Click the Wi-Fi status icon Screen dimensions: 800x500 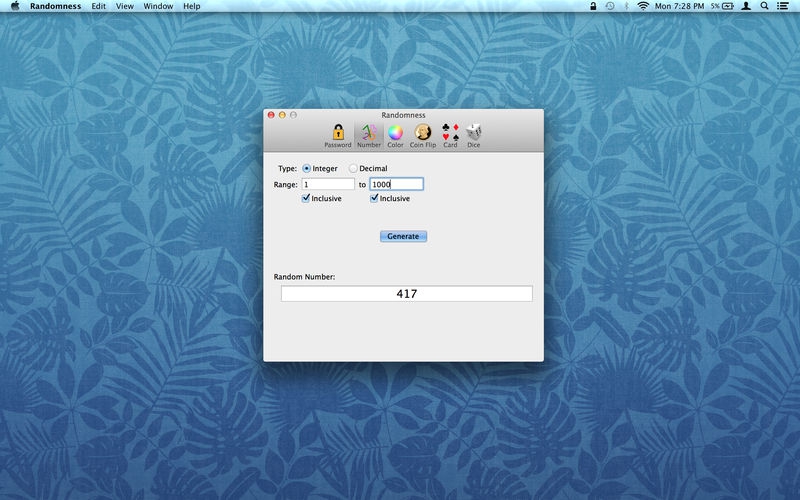[x=643, y=6]
